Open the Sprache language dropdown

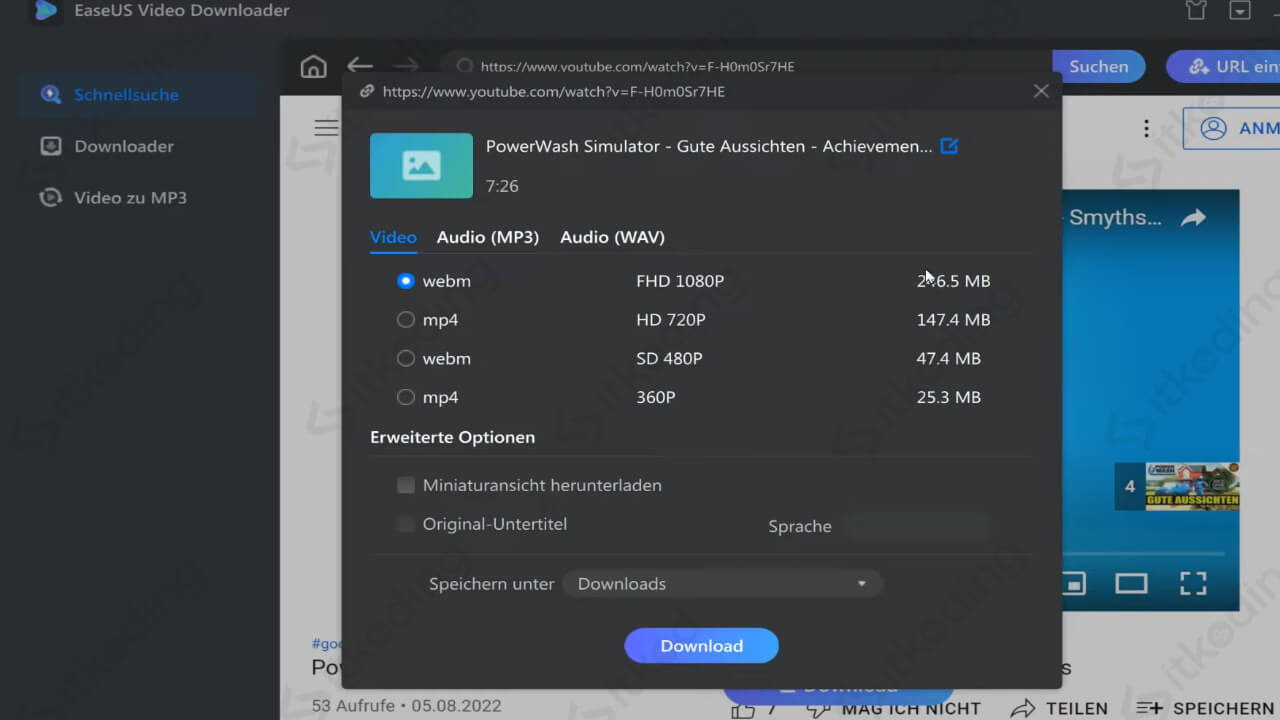(916, 526)
